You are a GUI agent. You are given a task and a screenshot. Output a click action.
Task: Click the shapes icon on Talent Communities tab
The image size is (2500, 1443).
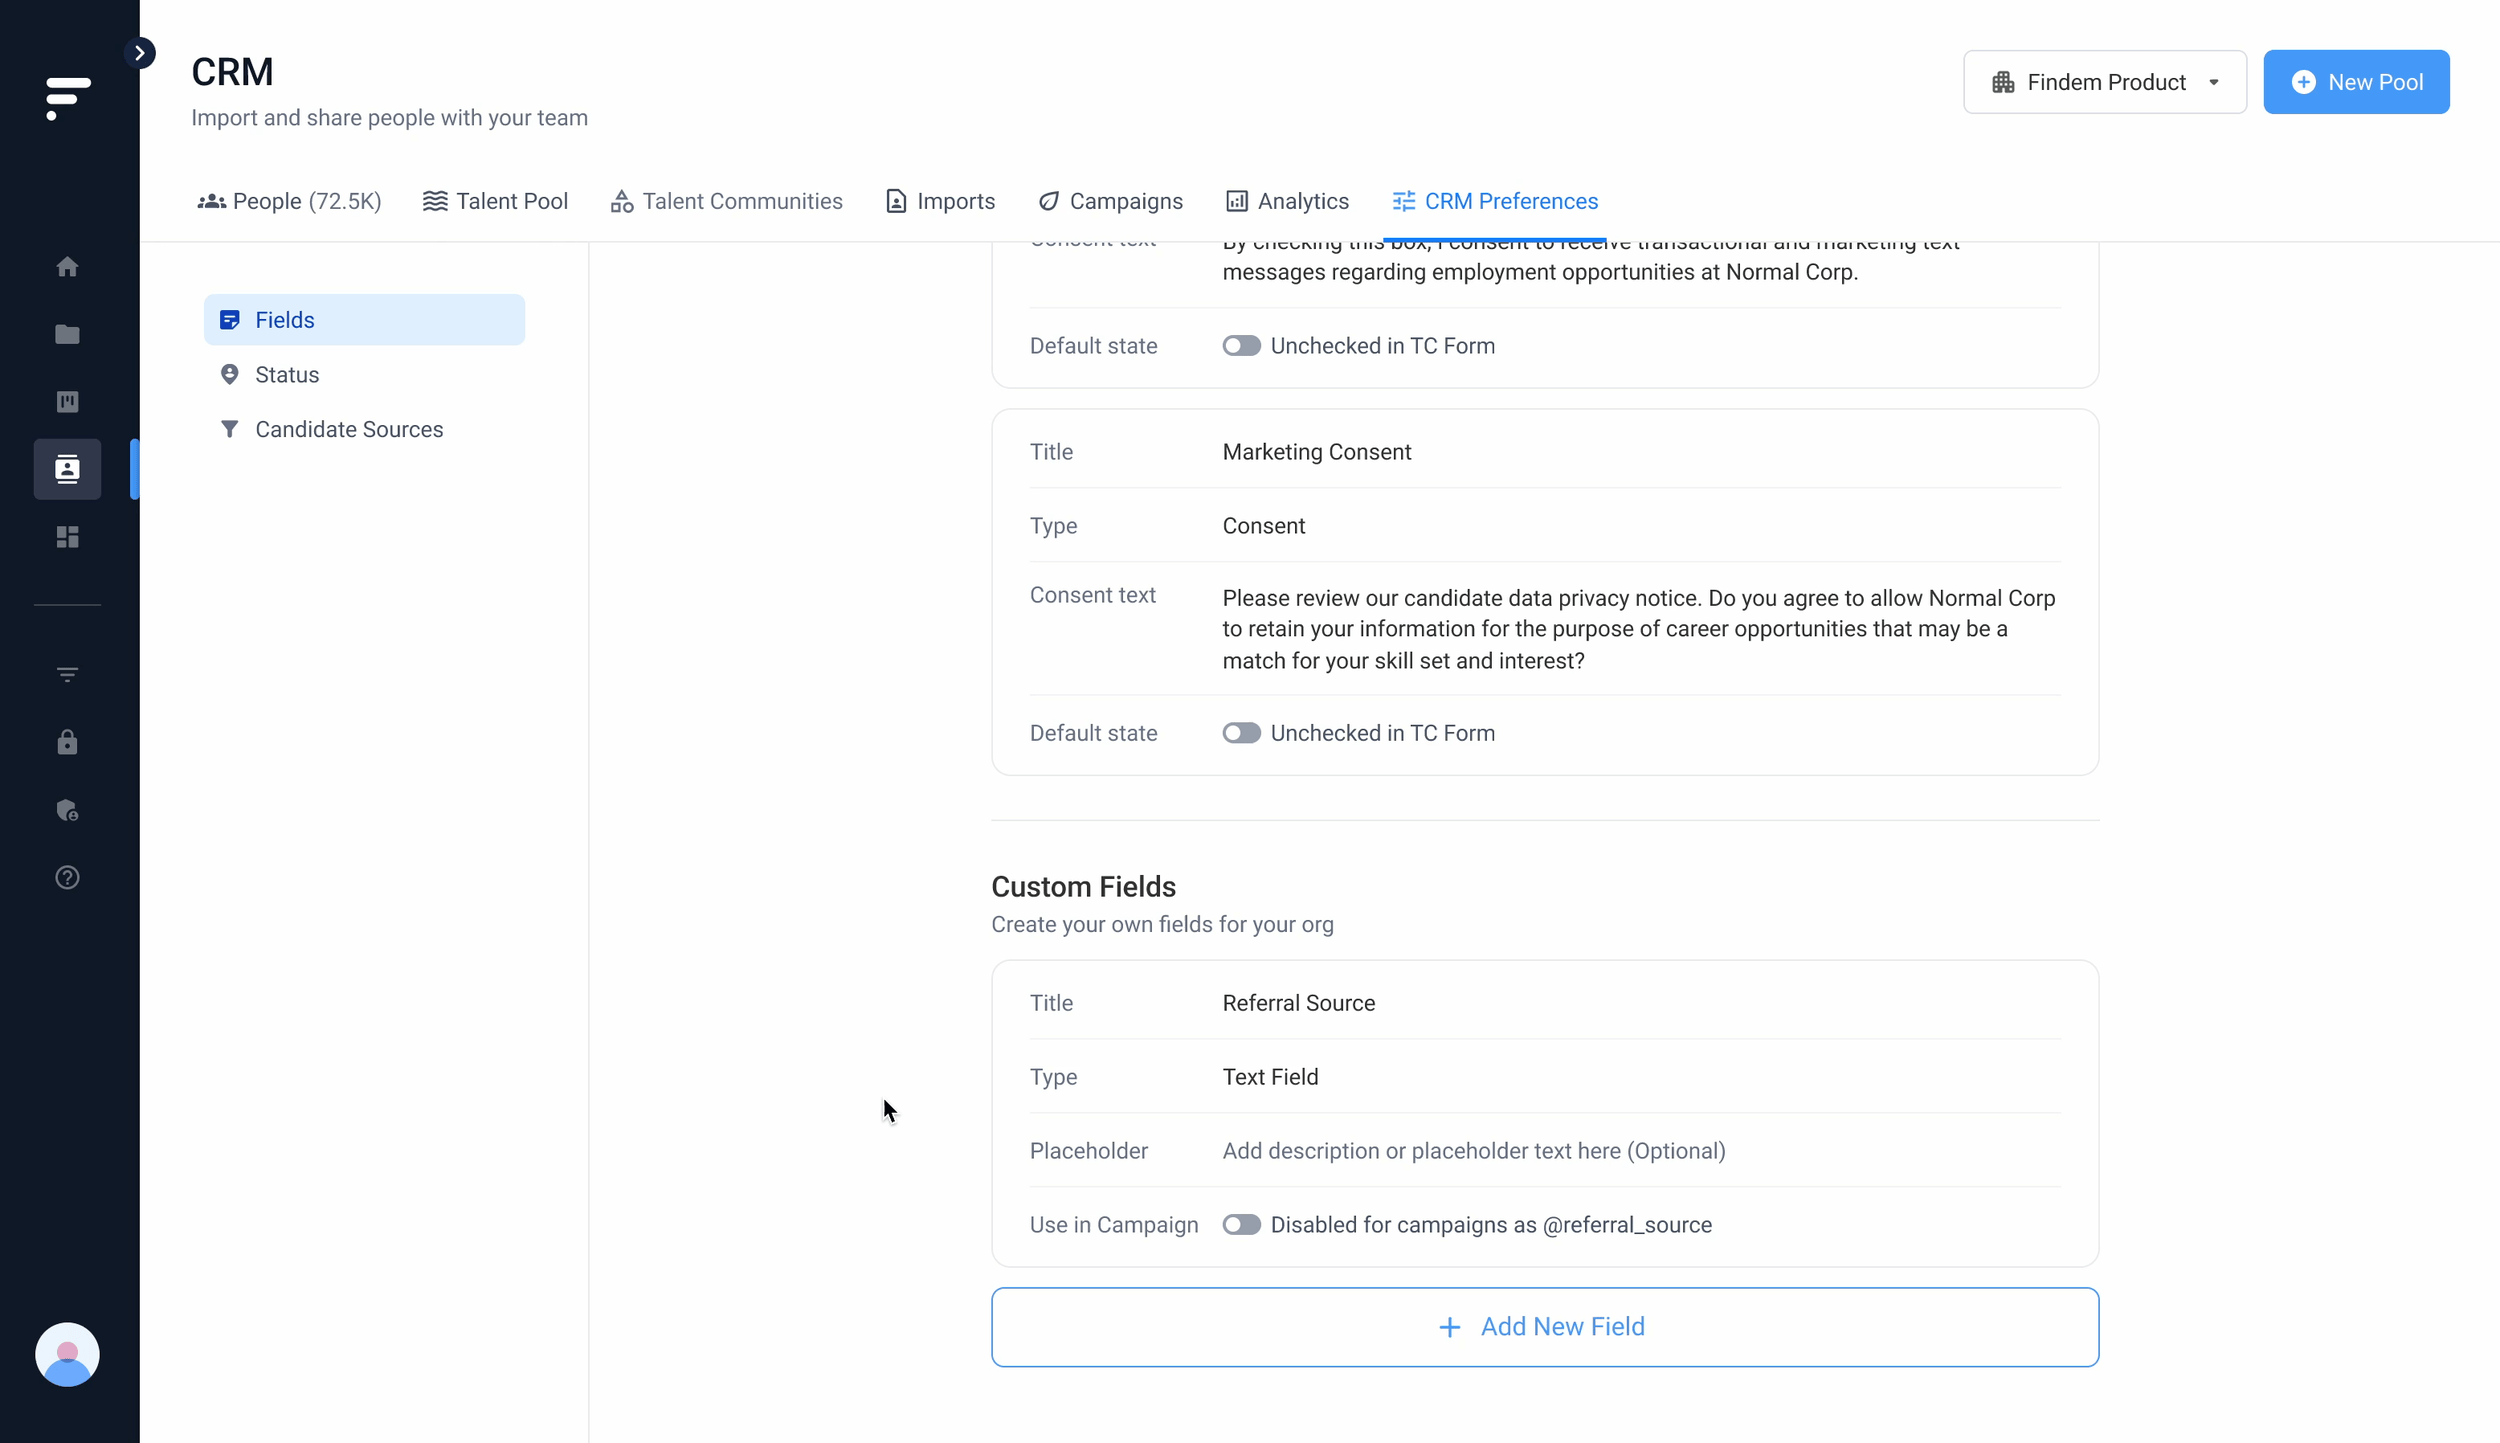coord(622,202)
